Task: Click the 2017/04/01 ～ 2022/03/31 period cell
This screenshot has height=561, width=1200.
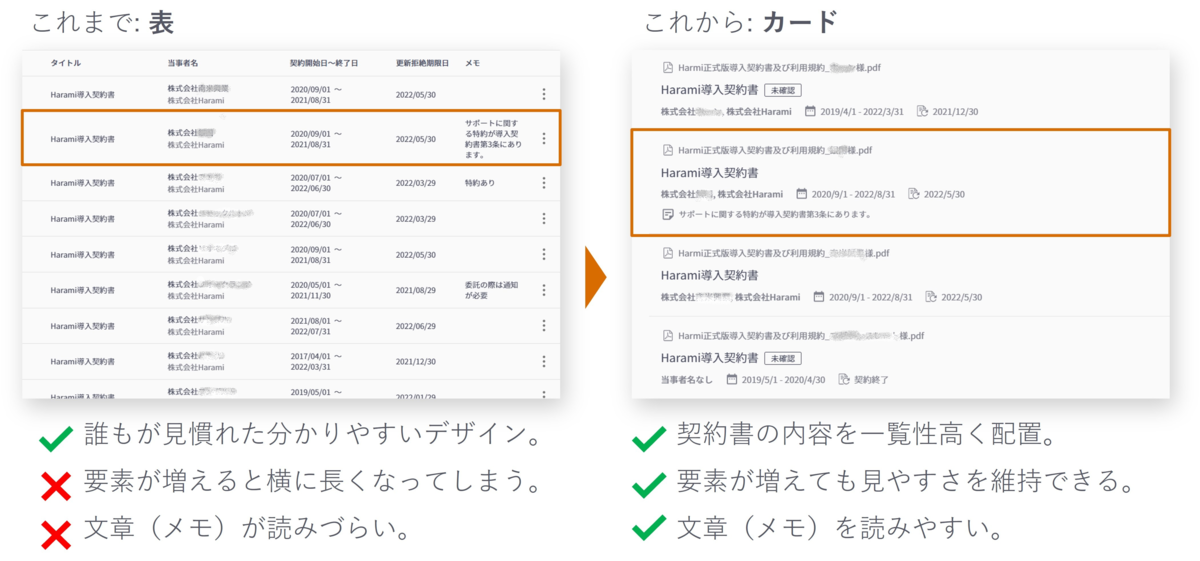Action: pyautogui.click(x=317, y=361)
